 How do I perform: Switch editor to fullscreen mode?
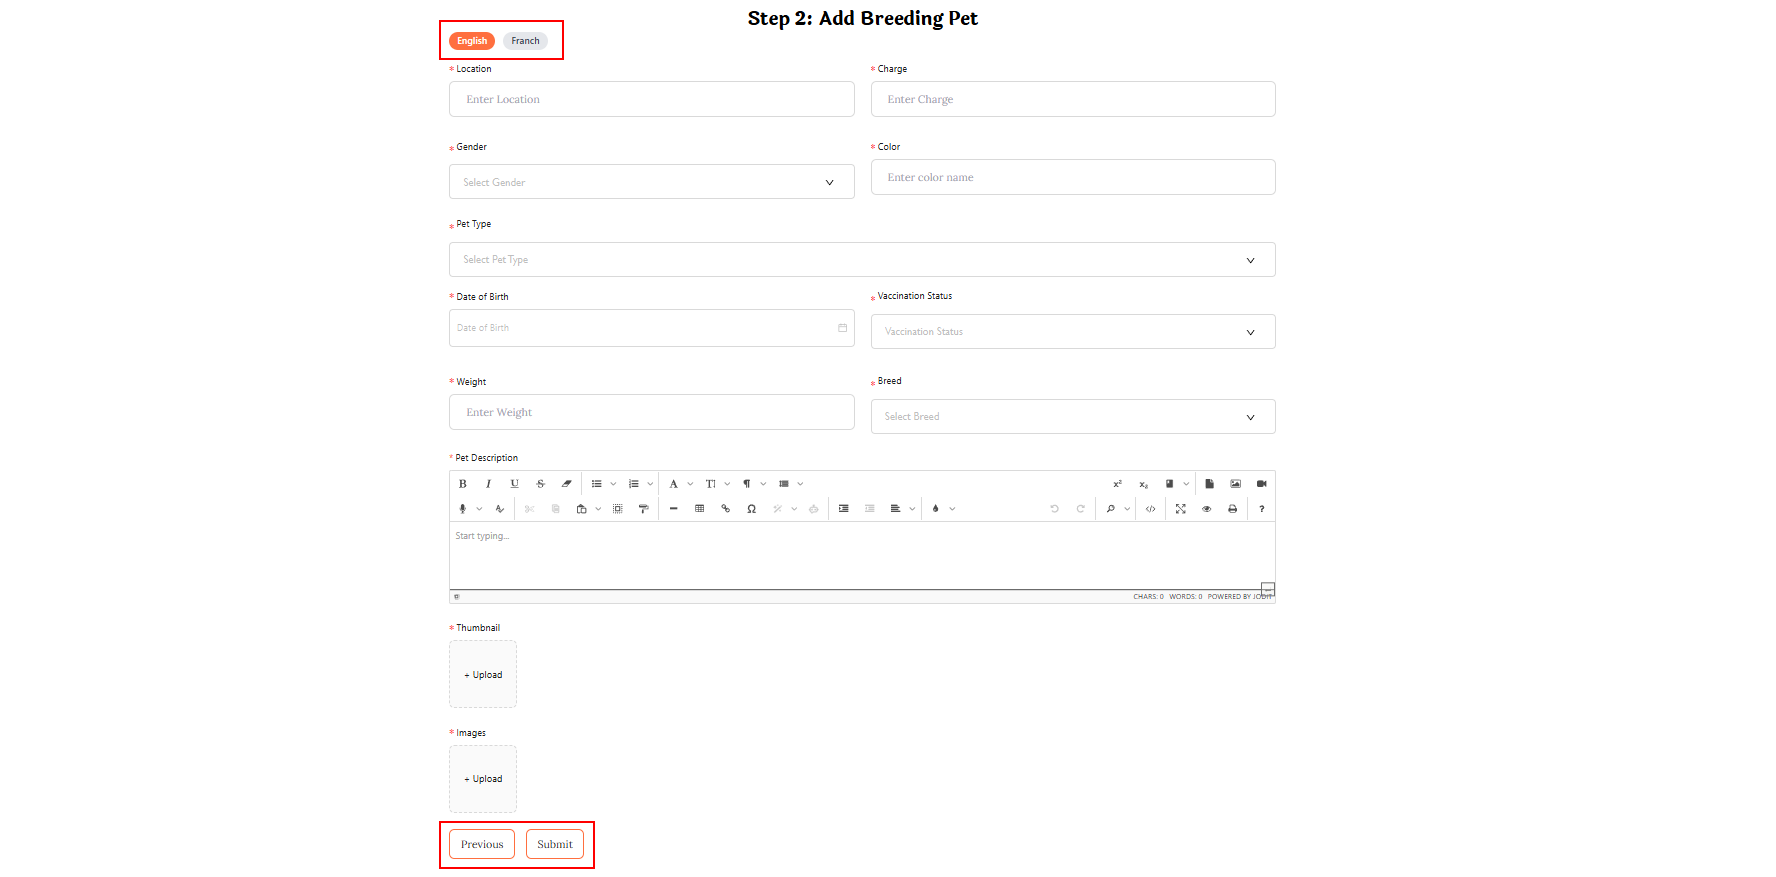1181,509
